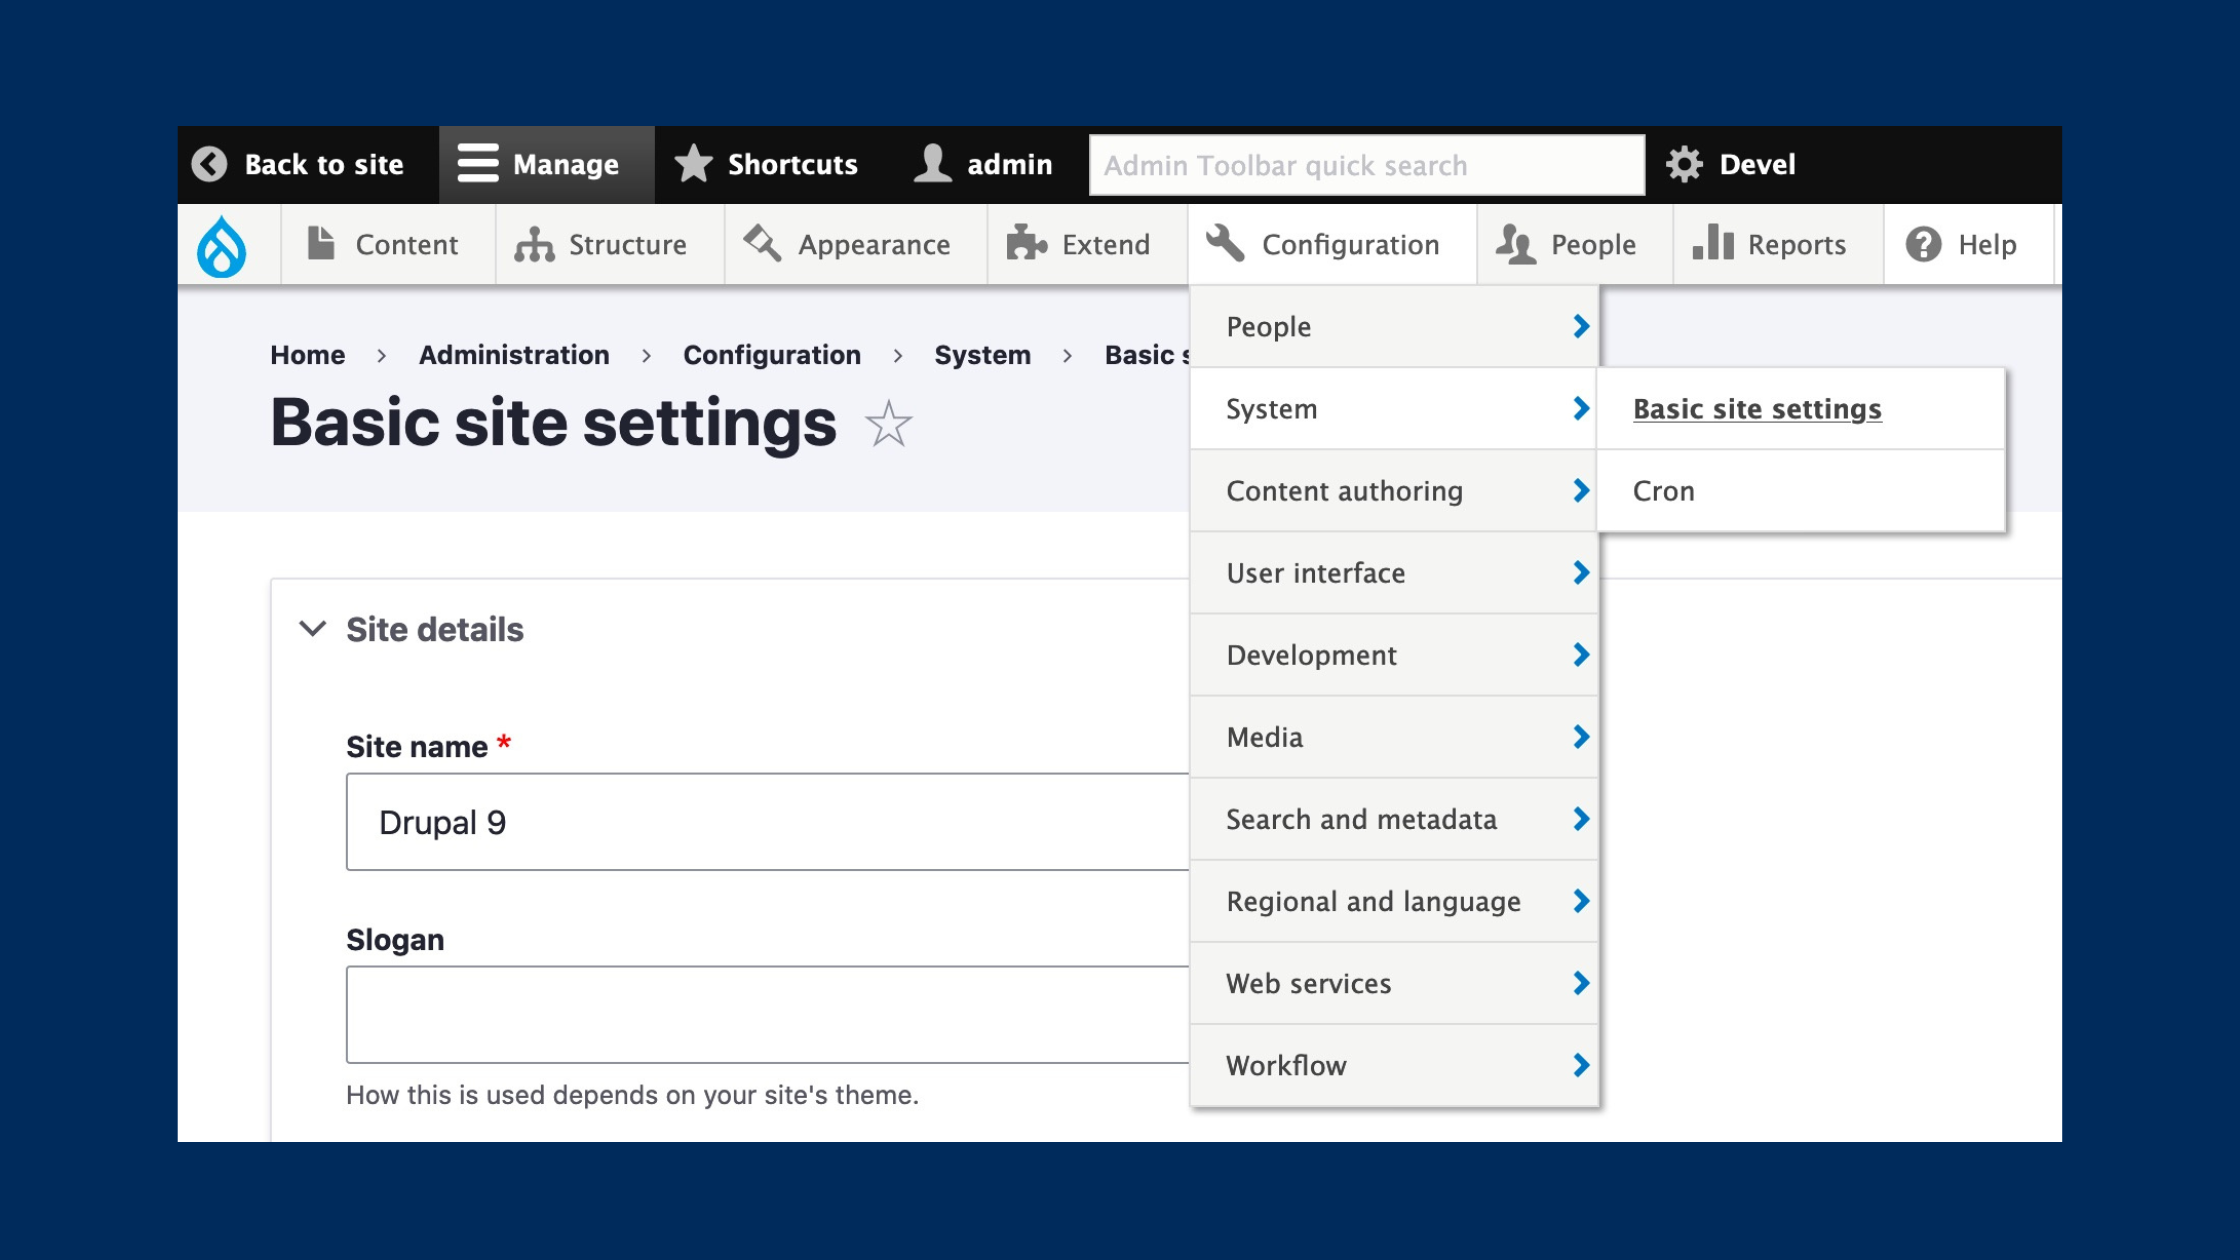Open the Content toolbar tab

point(388,244)
